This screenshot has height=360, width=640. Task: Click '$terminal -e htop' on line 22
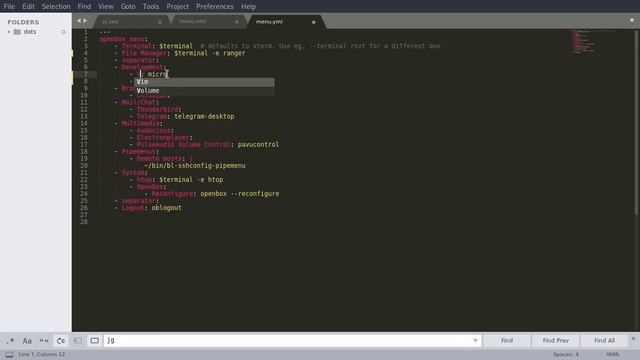click(x=191, y=180)
